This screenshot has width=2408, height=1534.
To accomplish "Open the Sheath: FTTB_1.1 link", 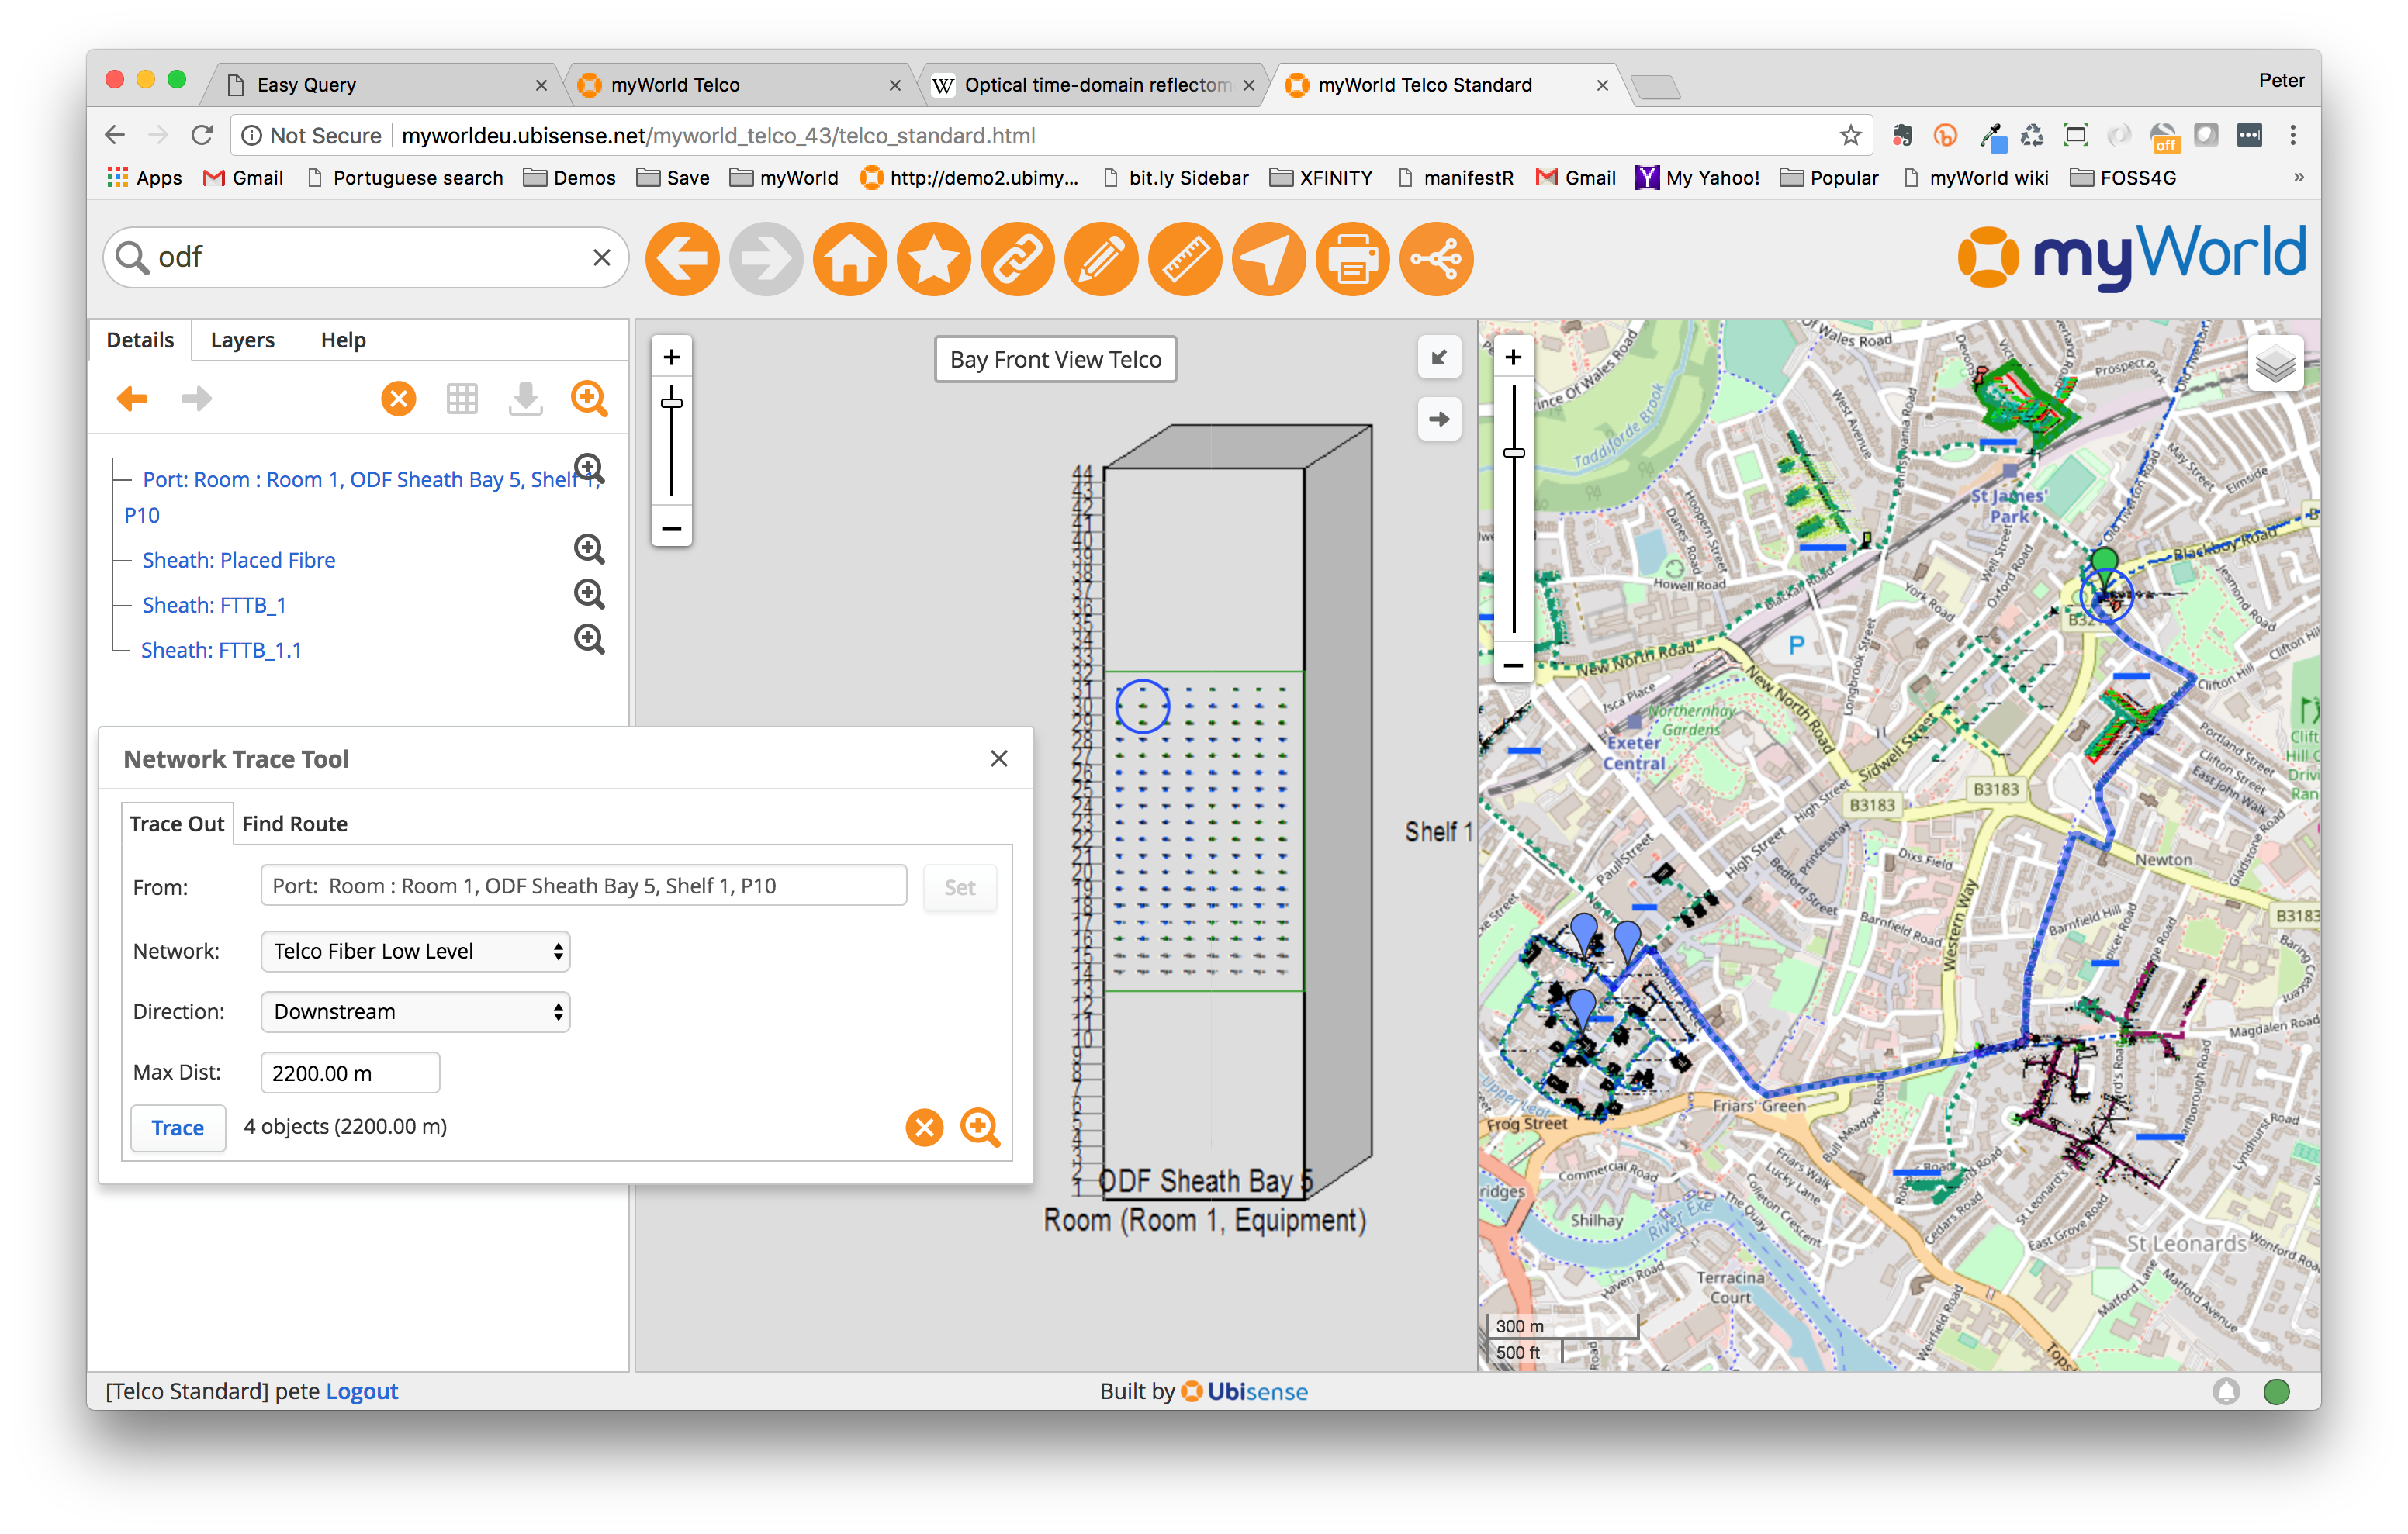I will point(221,650).
